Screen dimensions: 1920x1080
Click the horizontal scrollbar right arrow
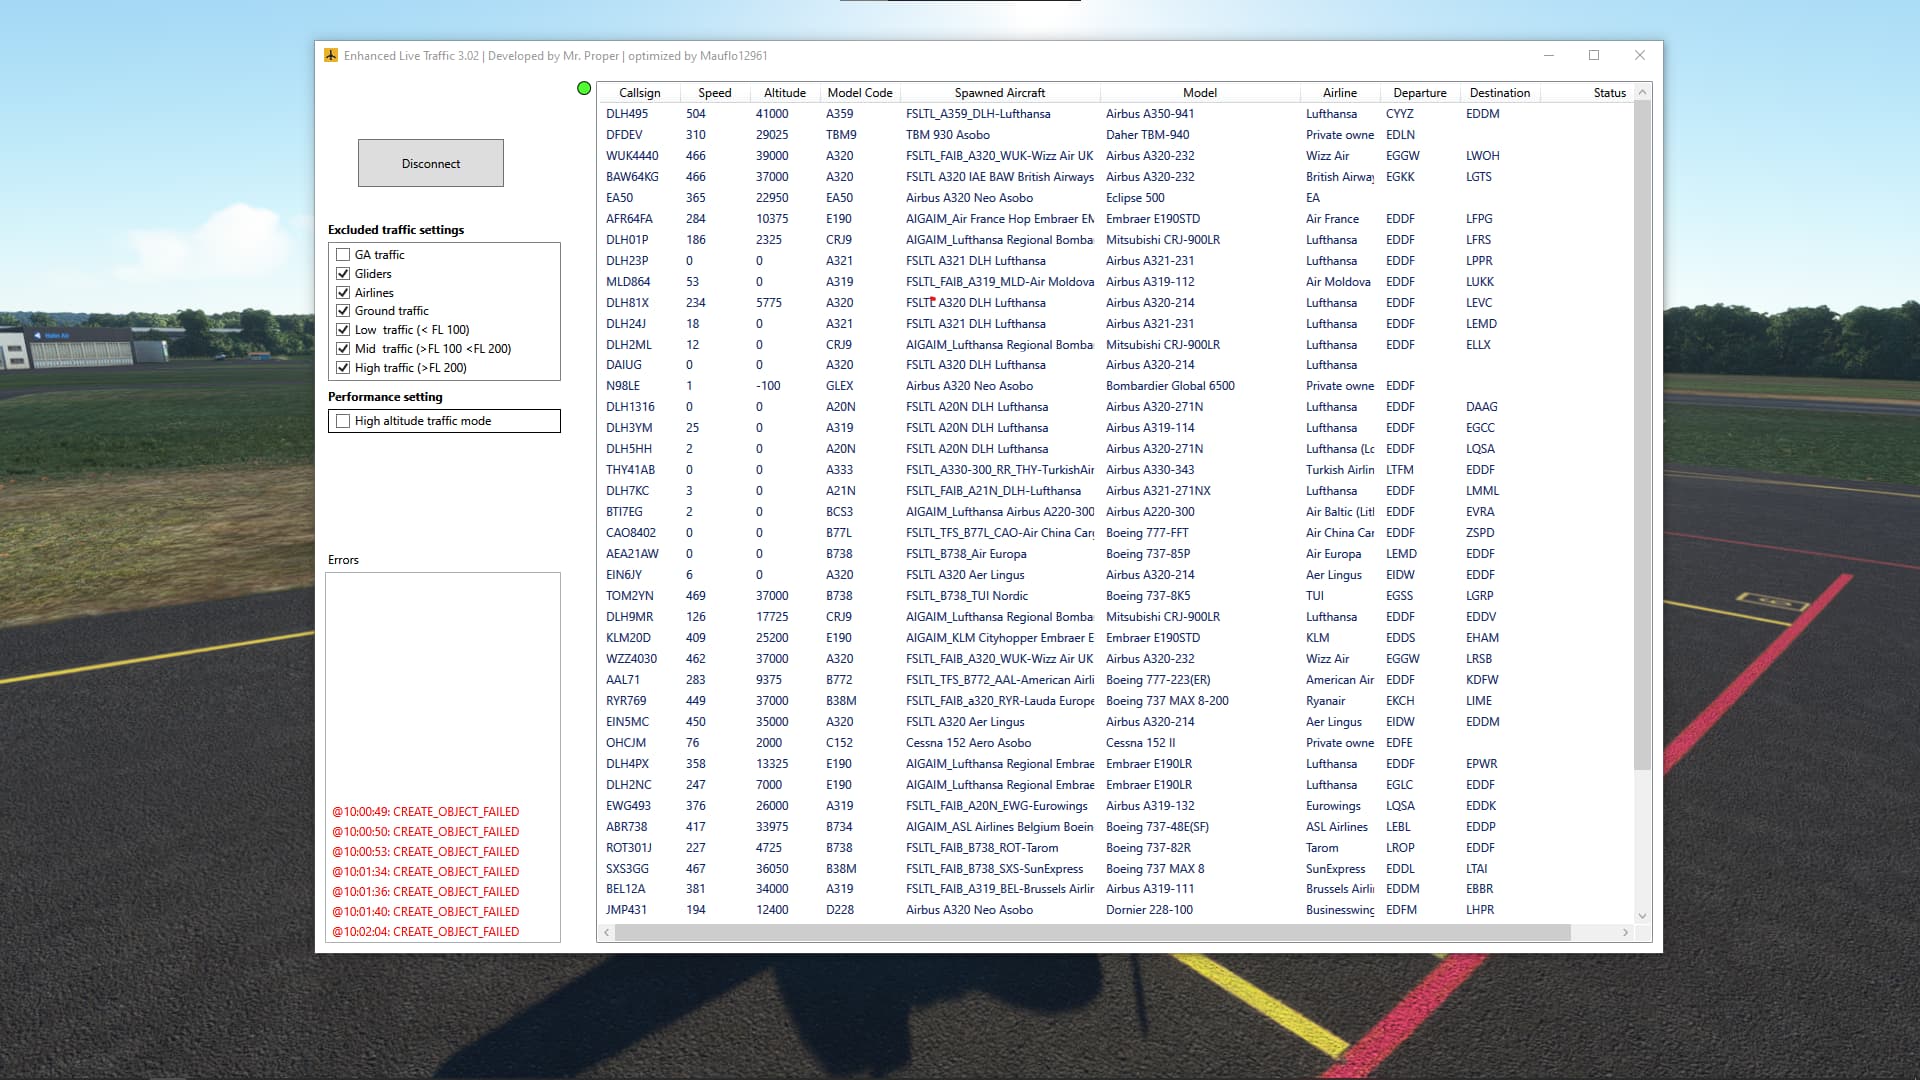pos(1625,932)
